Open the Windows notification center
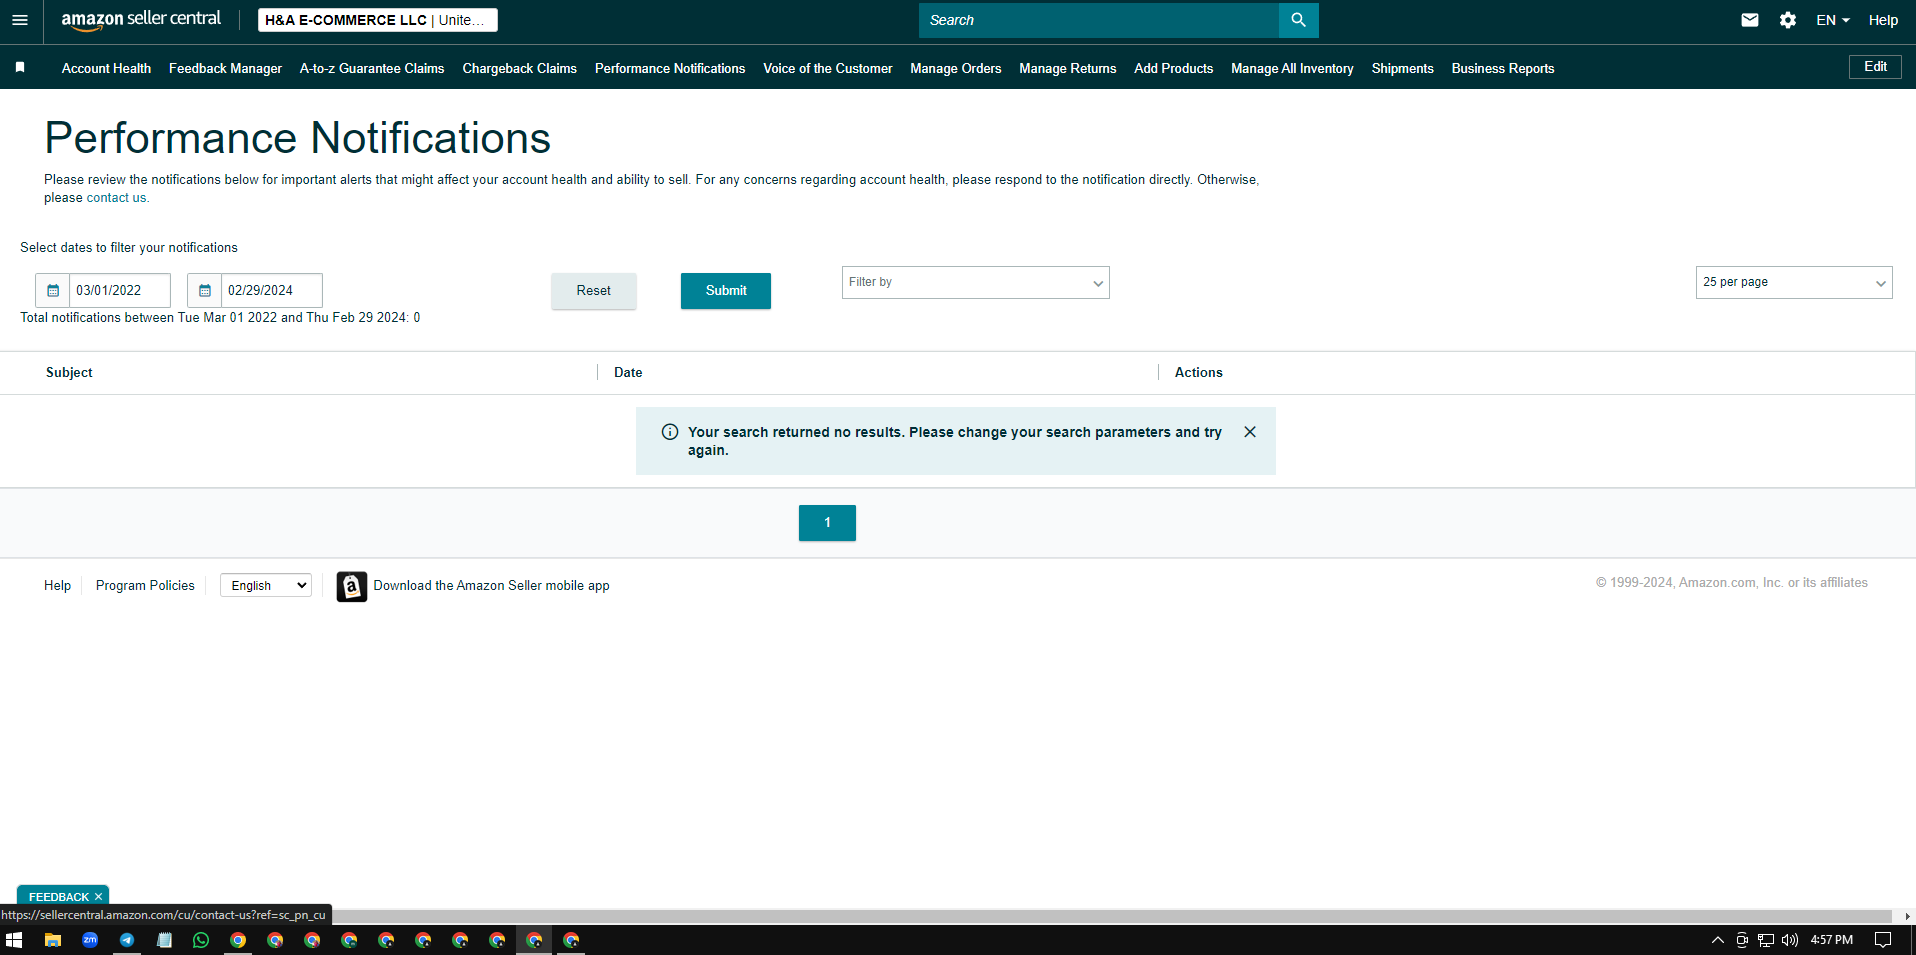 (1883, 940)
